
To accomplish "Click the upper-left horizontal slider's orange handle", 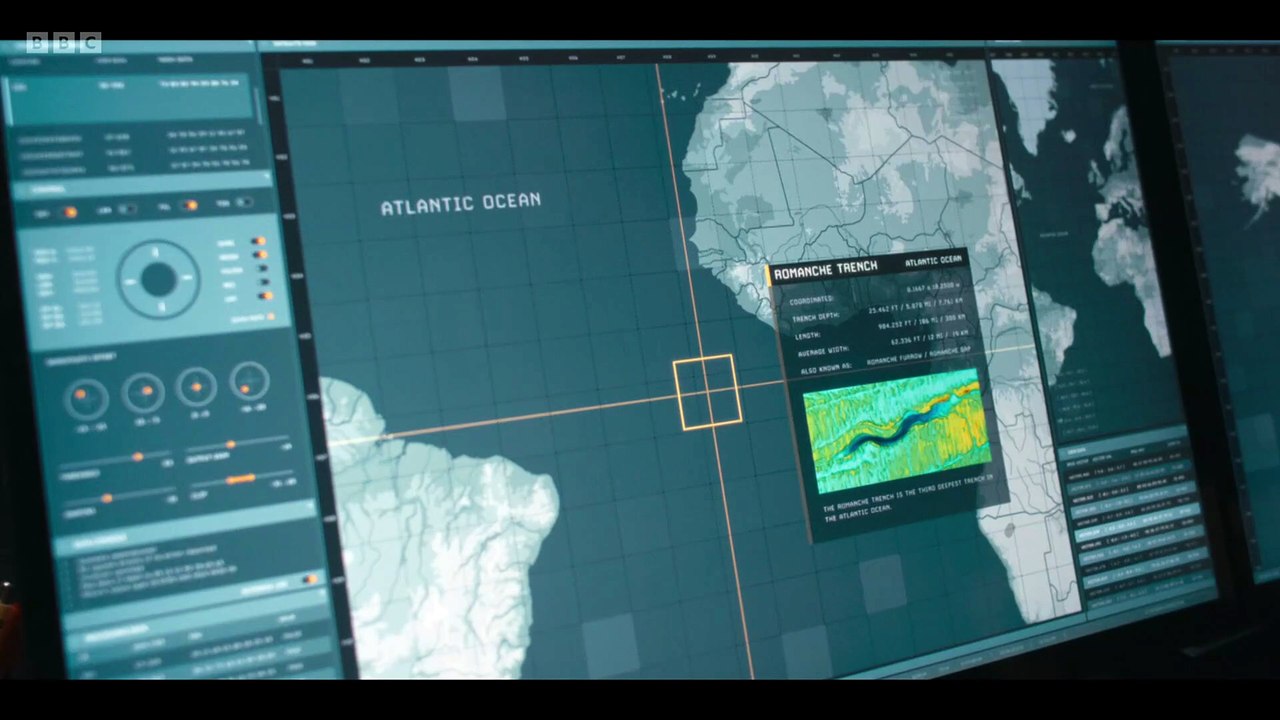I will coord(137,457).
